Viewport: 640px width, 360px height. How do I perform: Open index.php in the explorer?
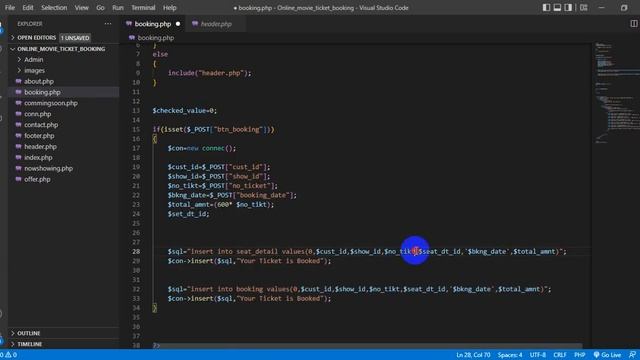pyautogui.click(x=38, y=158)
